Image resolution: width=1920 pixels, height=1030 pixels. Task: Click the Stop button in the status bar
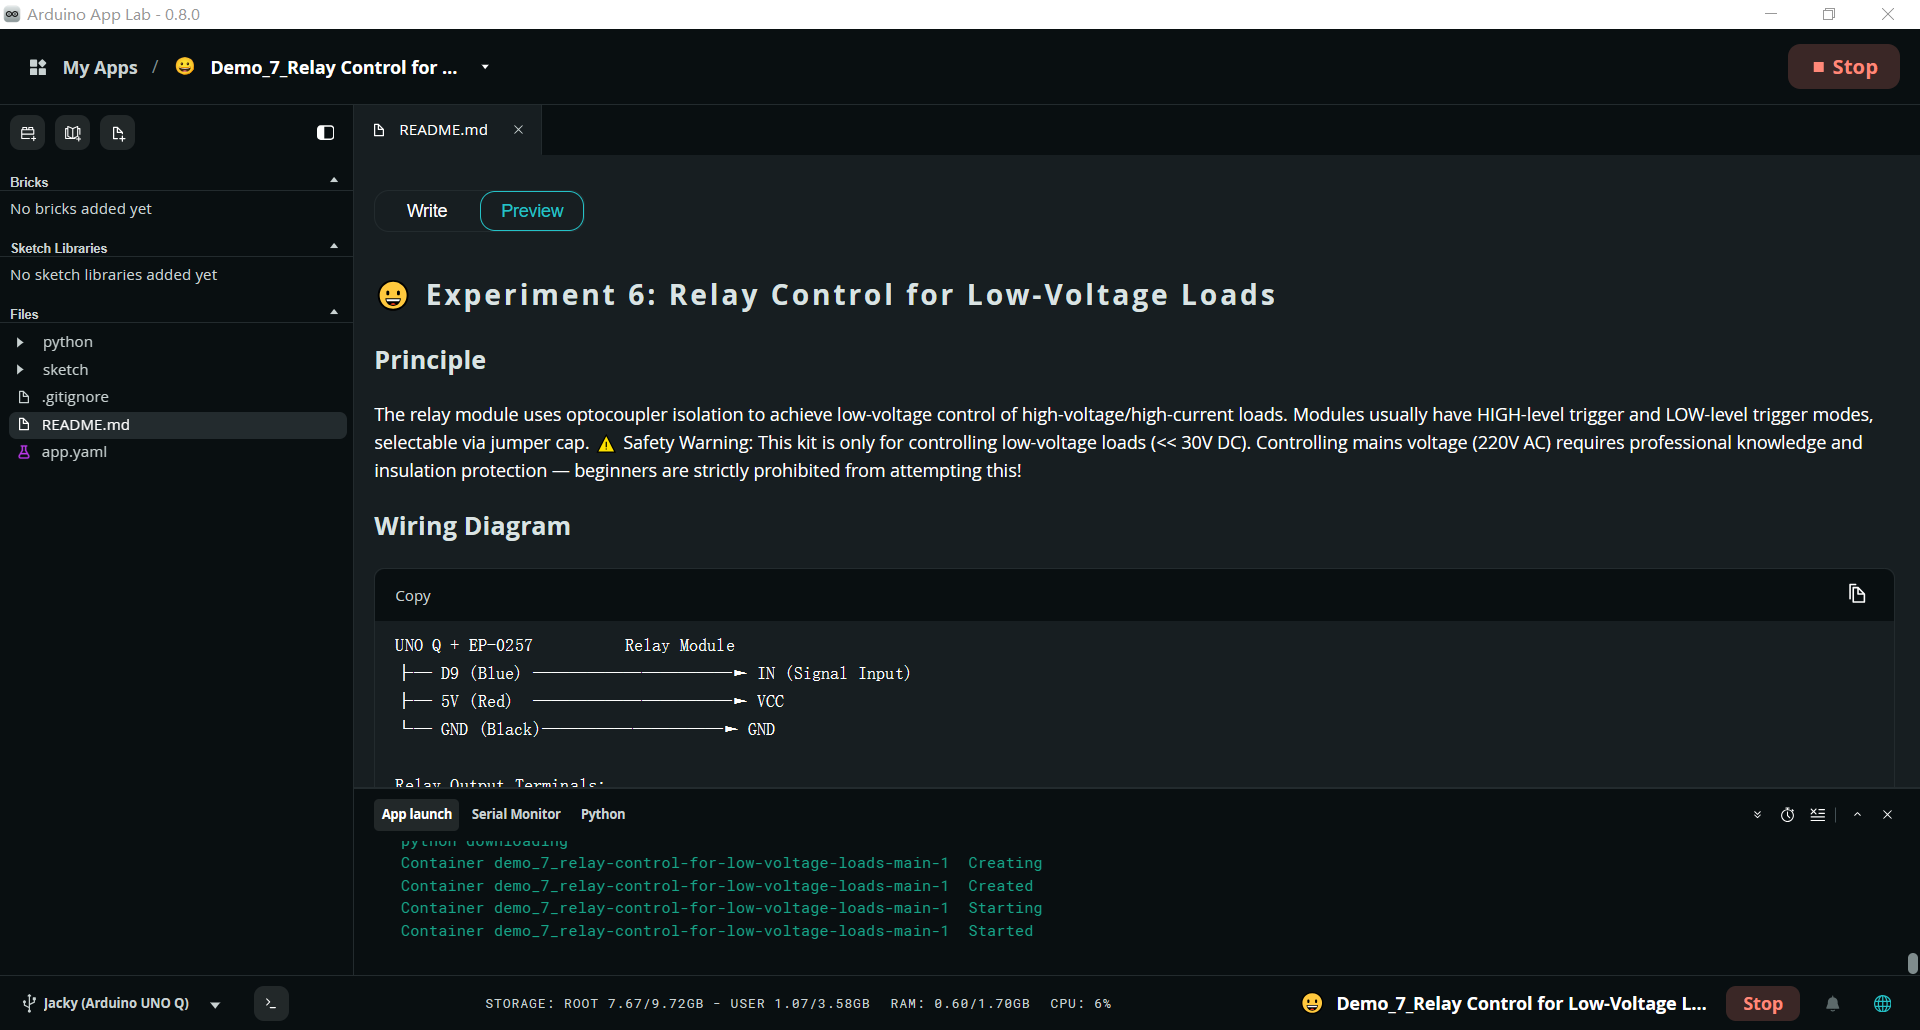pos(1763,1003)
